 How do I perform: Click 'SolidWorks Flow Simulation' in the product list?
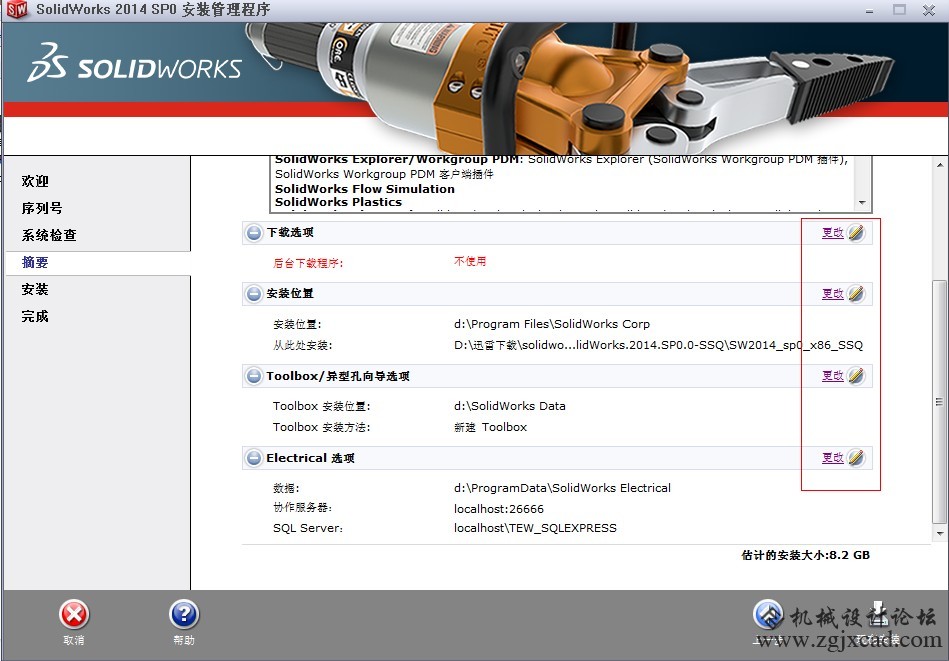coord(364,189)
